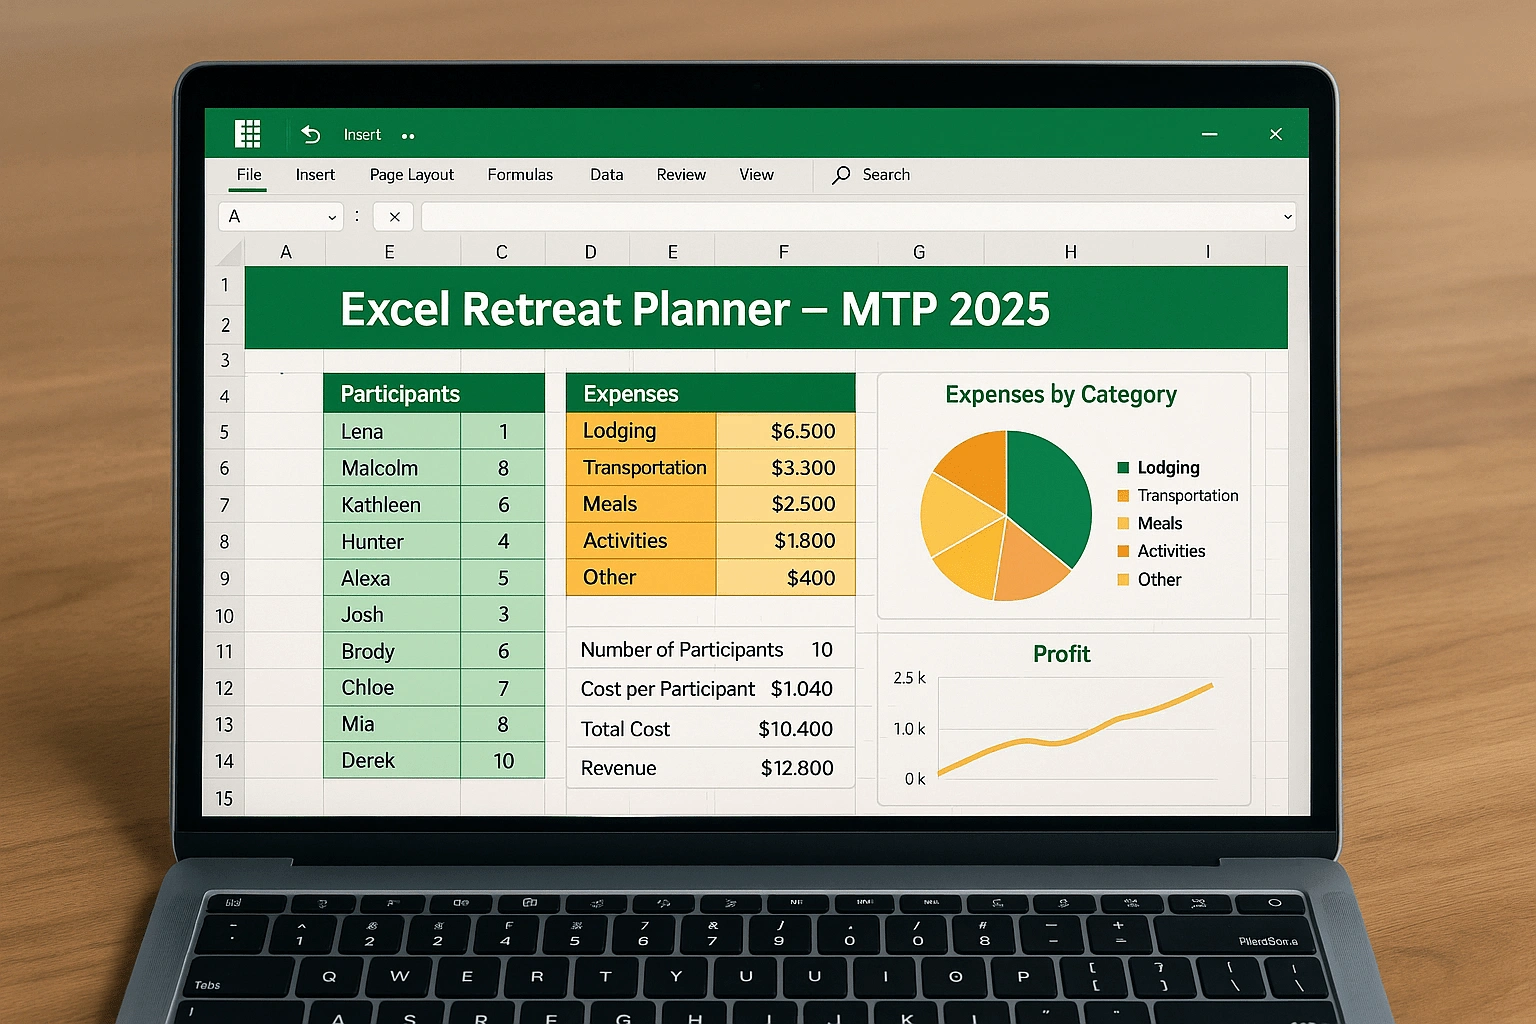Click inside the formula bar field
This screenshot has width=1536, height=1024.
click(x=858, y=217)
